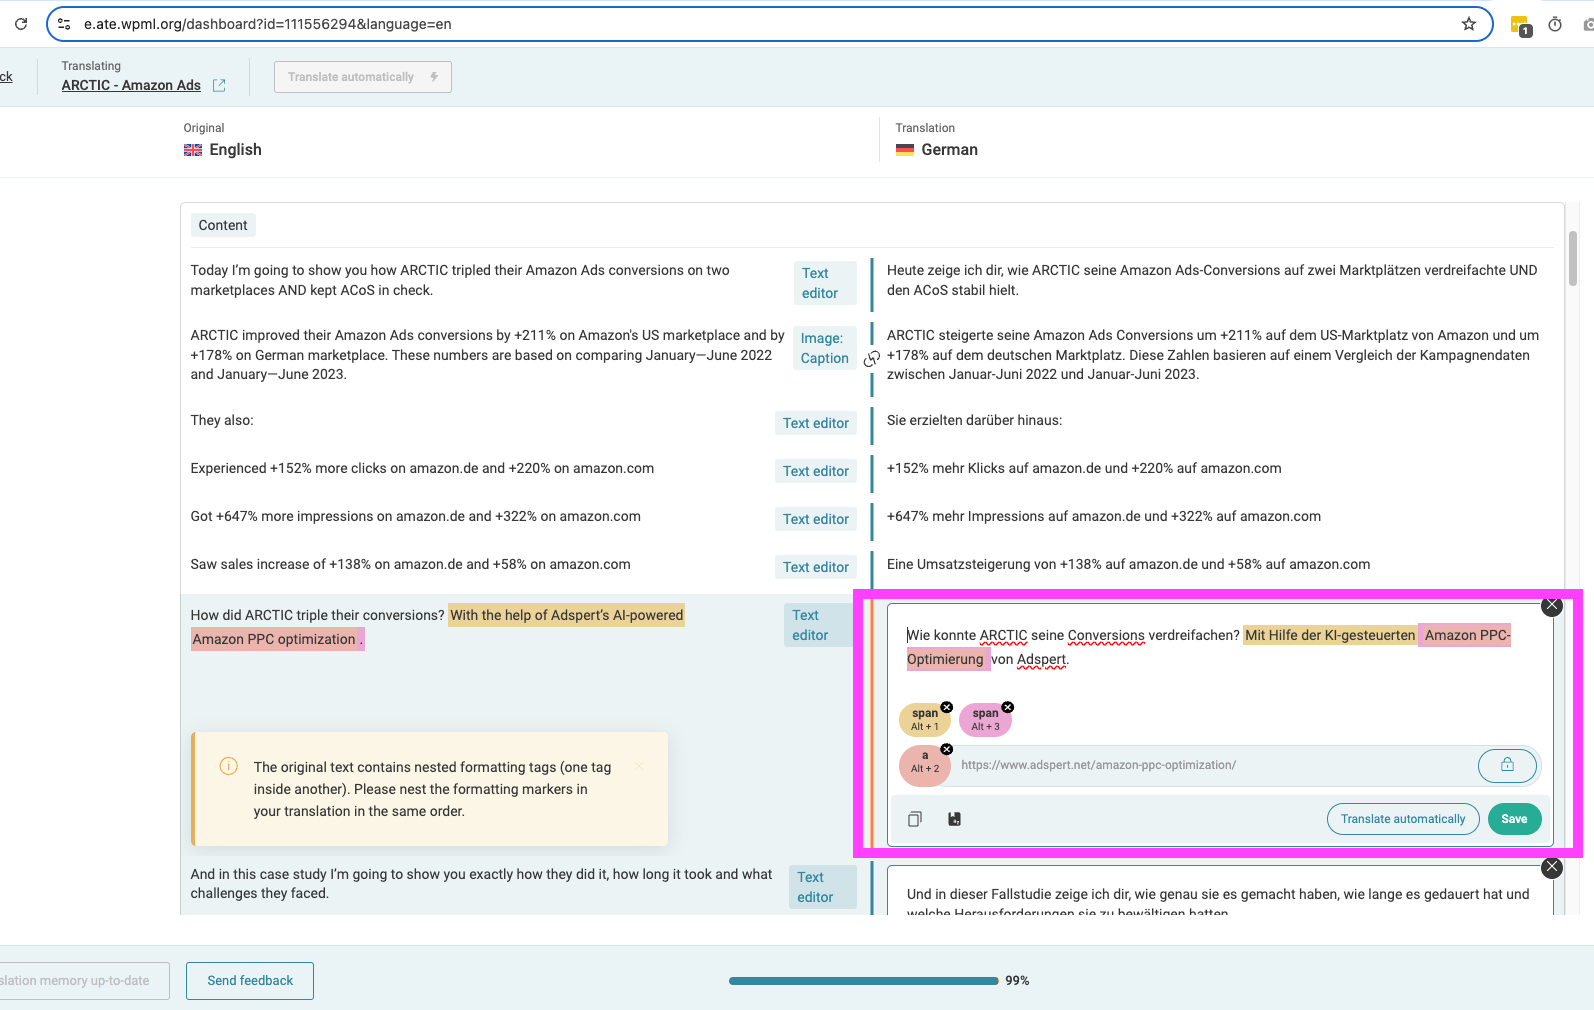Dismiss the nested formatting tags warning
Image resolution: width=1594 pixels, height=1010 pixels.
pos(639,766)
